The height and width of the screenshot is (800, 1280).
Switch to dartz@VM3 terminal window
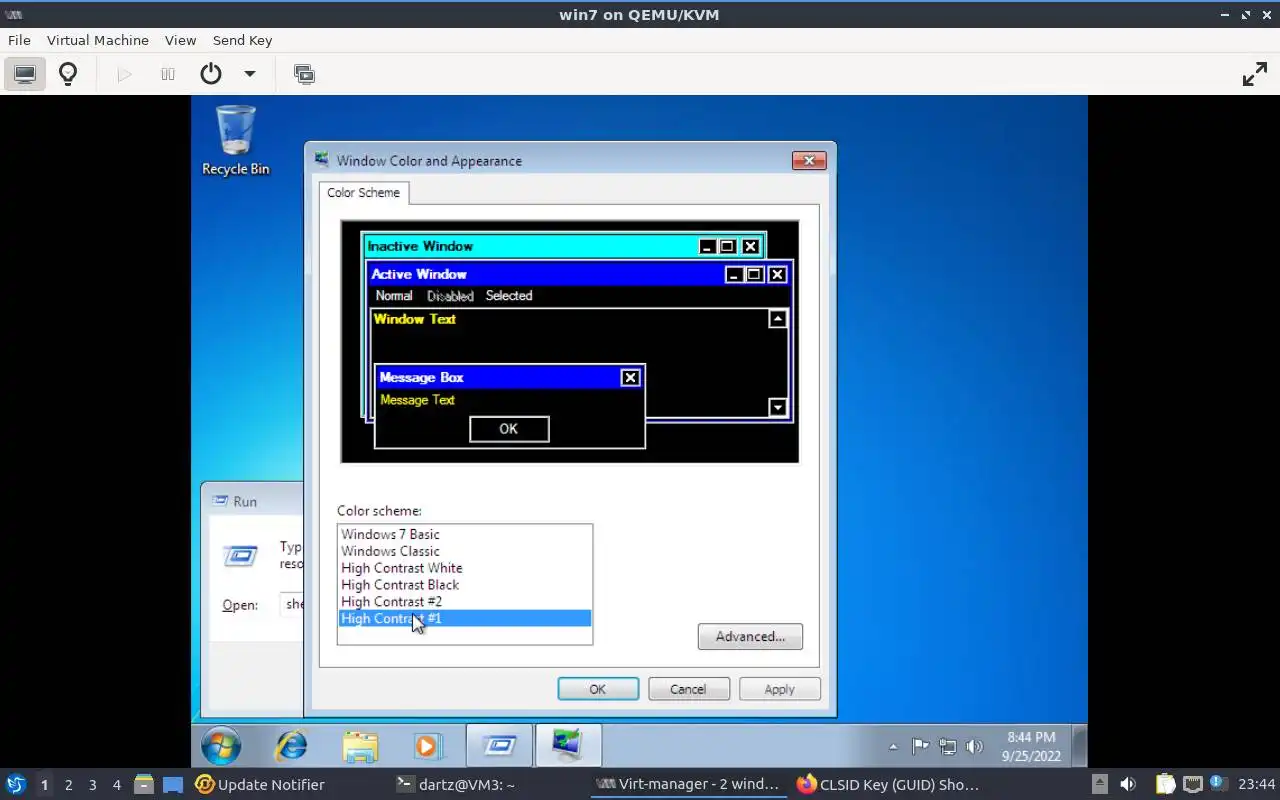click(455, 785)
